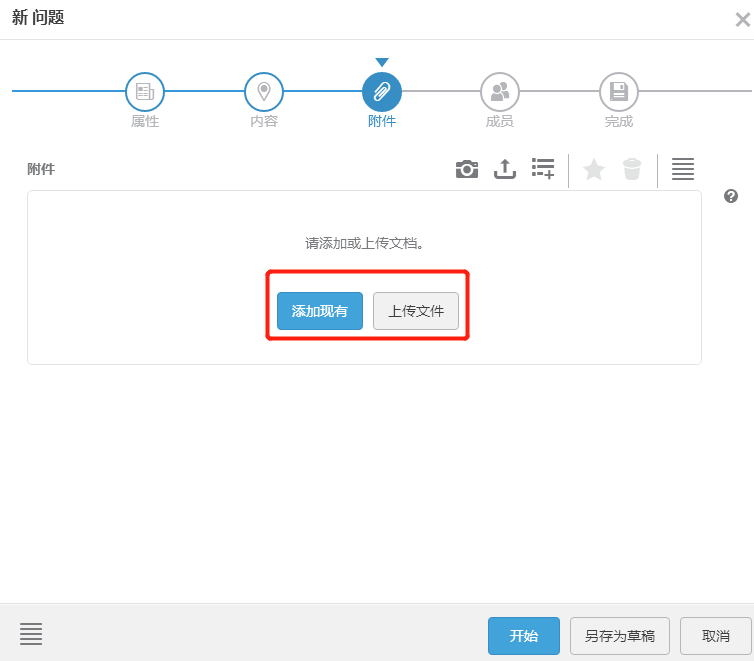The height and width of the screenshot is (661, 754).
Task: Open the 完成 (Finish) save disk step
Action: (619, 92)
